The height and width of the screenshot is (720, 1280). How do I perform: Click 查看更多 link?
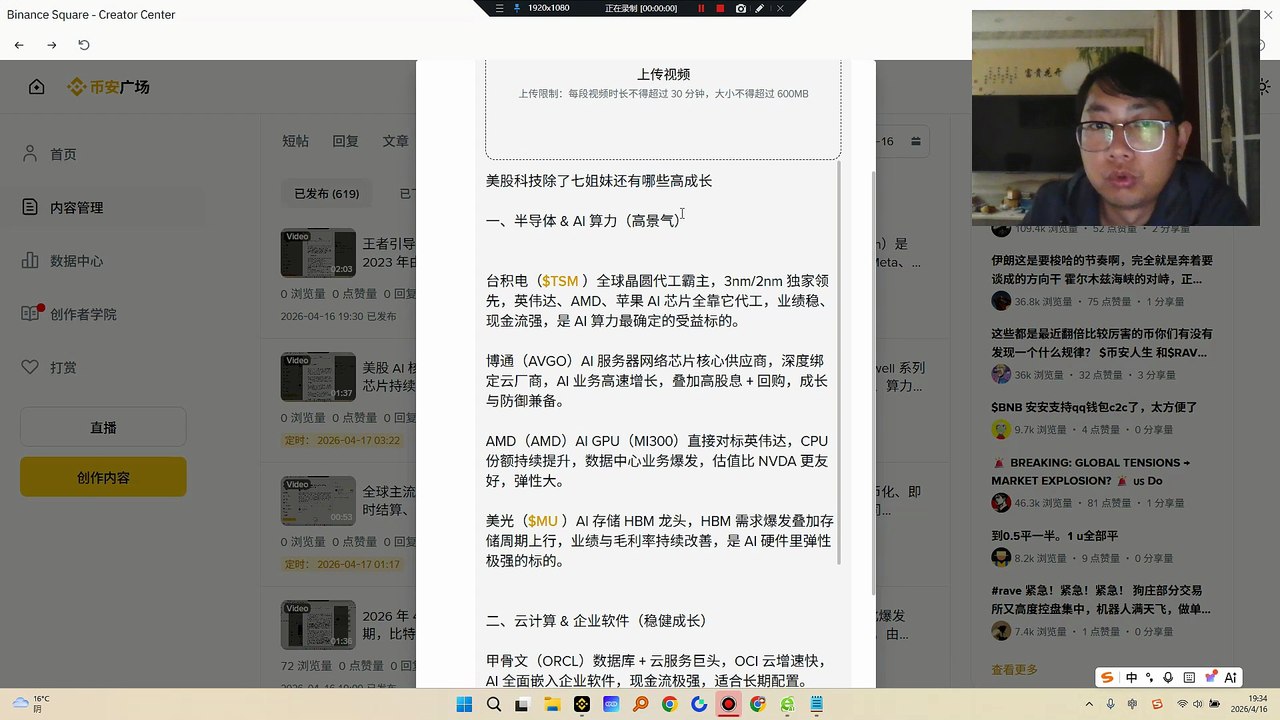(1014, 670)
